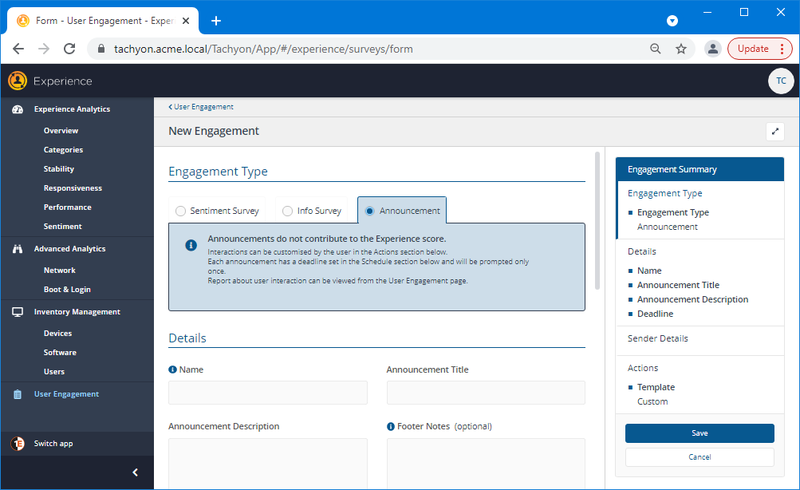Close the Form - User Engagement tab
800x490 pixels.
pos(186,21)
